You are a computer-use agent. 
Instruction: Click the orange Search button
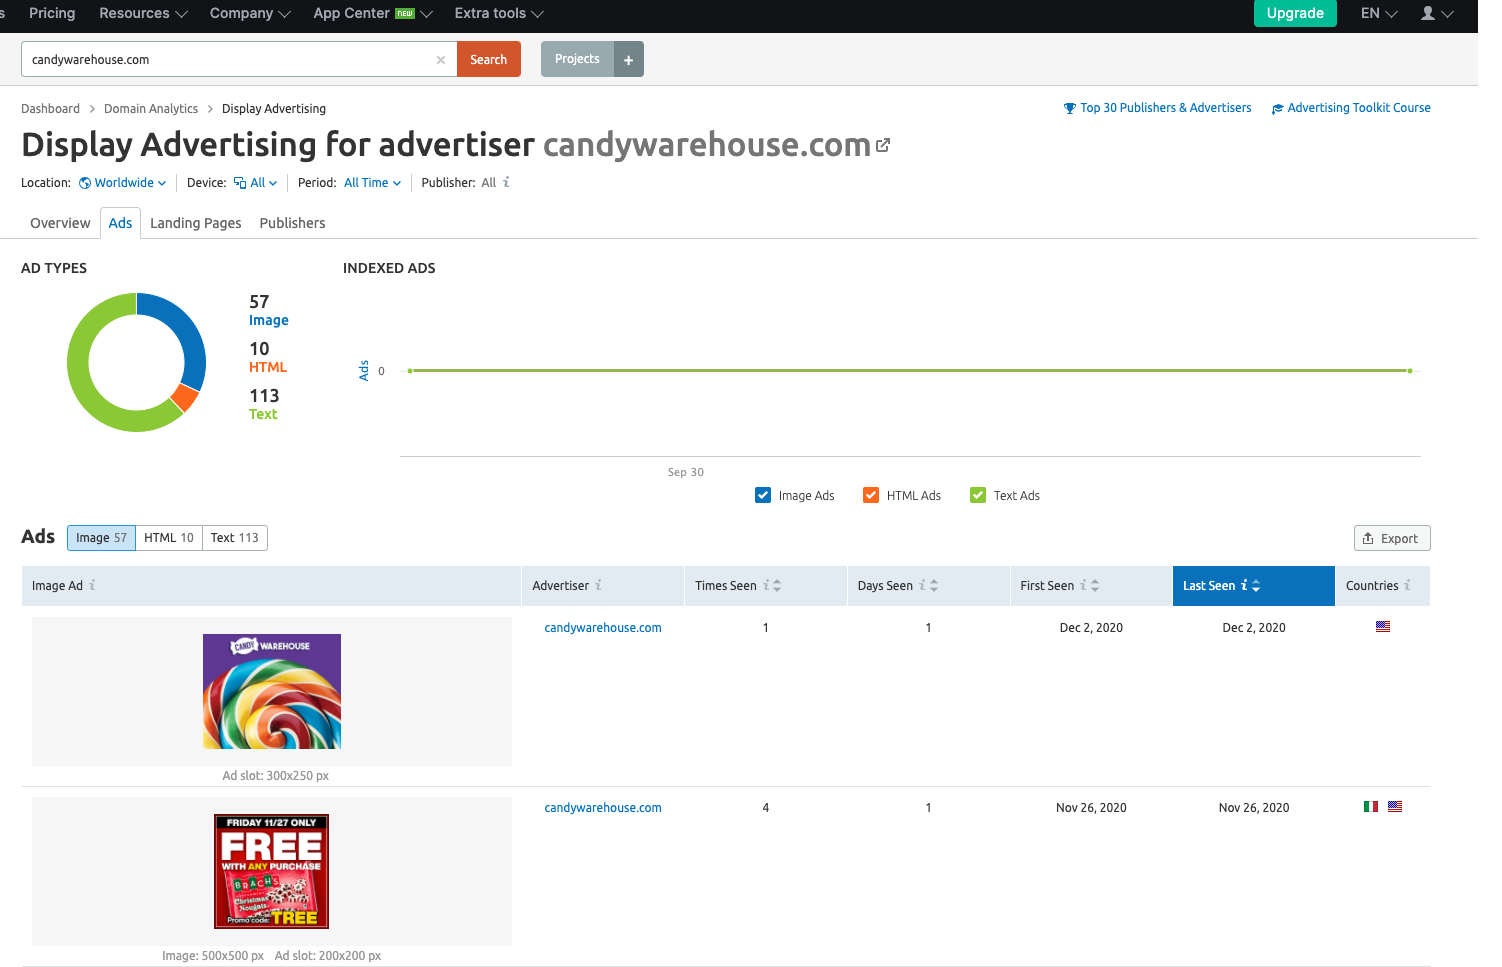pyautogui.click(x=489, y=59)
